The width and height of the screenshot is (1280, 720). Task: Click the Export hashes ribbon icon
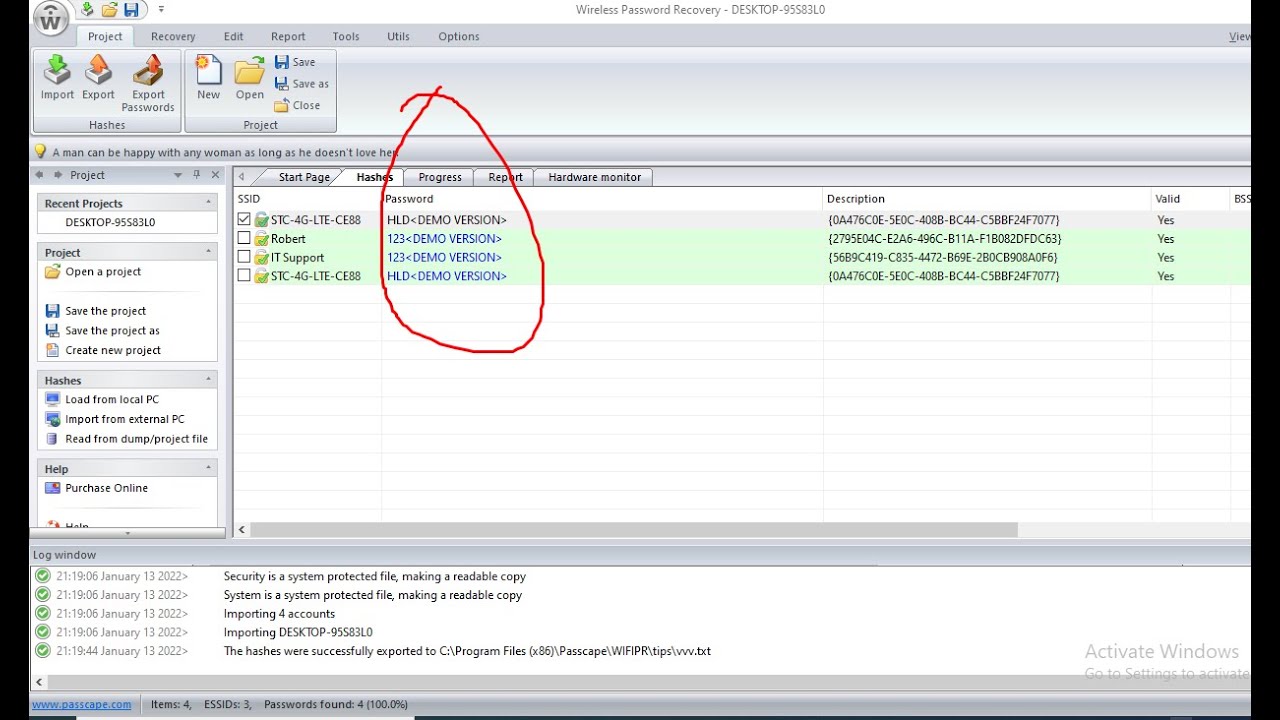(x=98, y=78)
